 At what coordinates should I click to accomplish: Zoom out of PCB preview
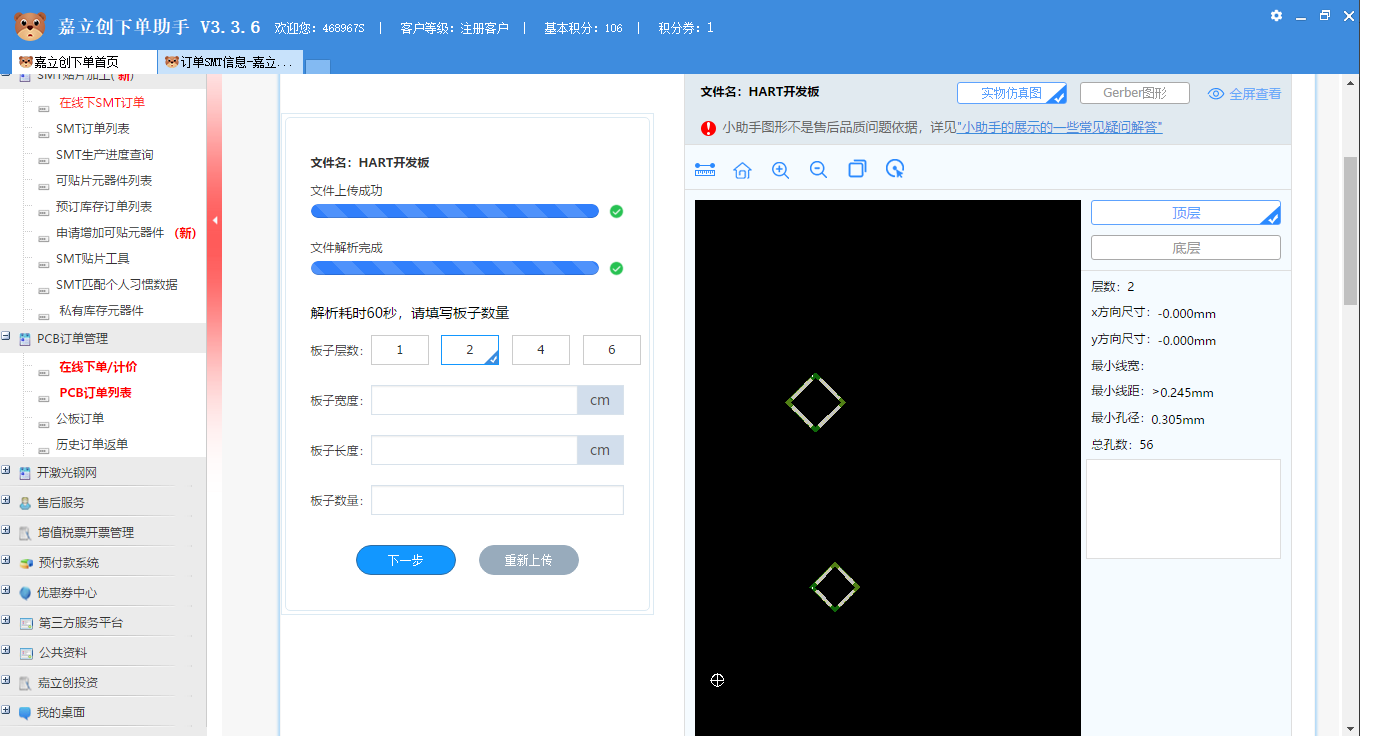point(818,170)
